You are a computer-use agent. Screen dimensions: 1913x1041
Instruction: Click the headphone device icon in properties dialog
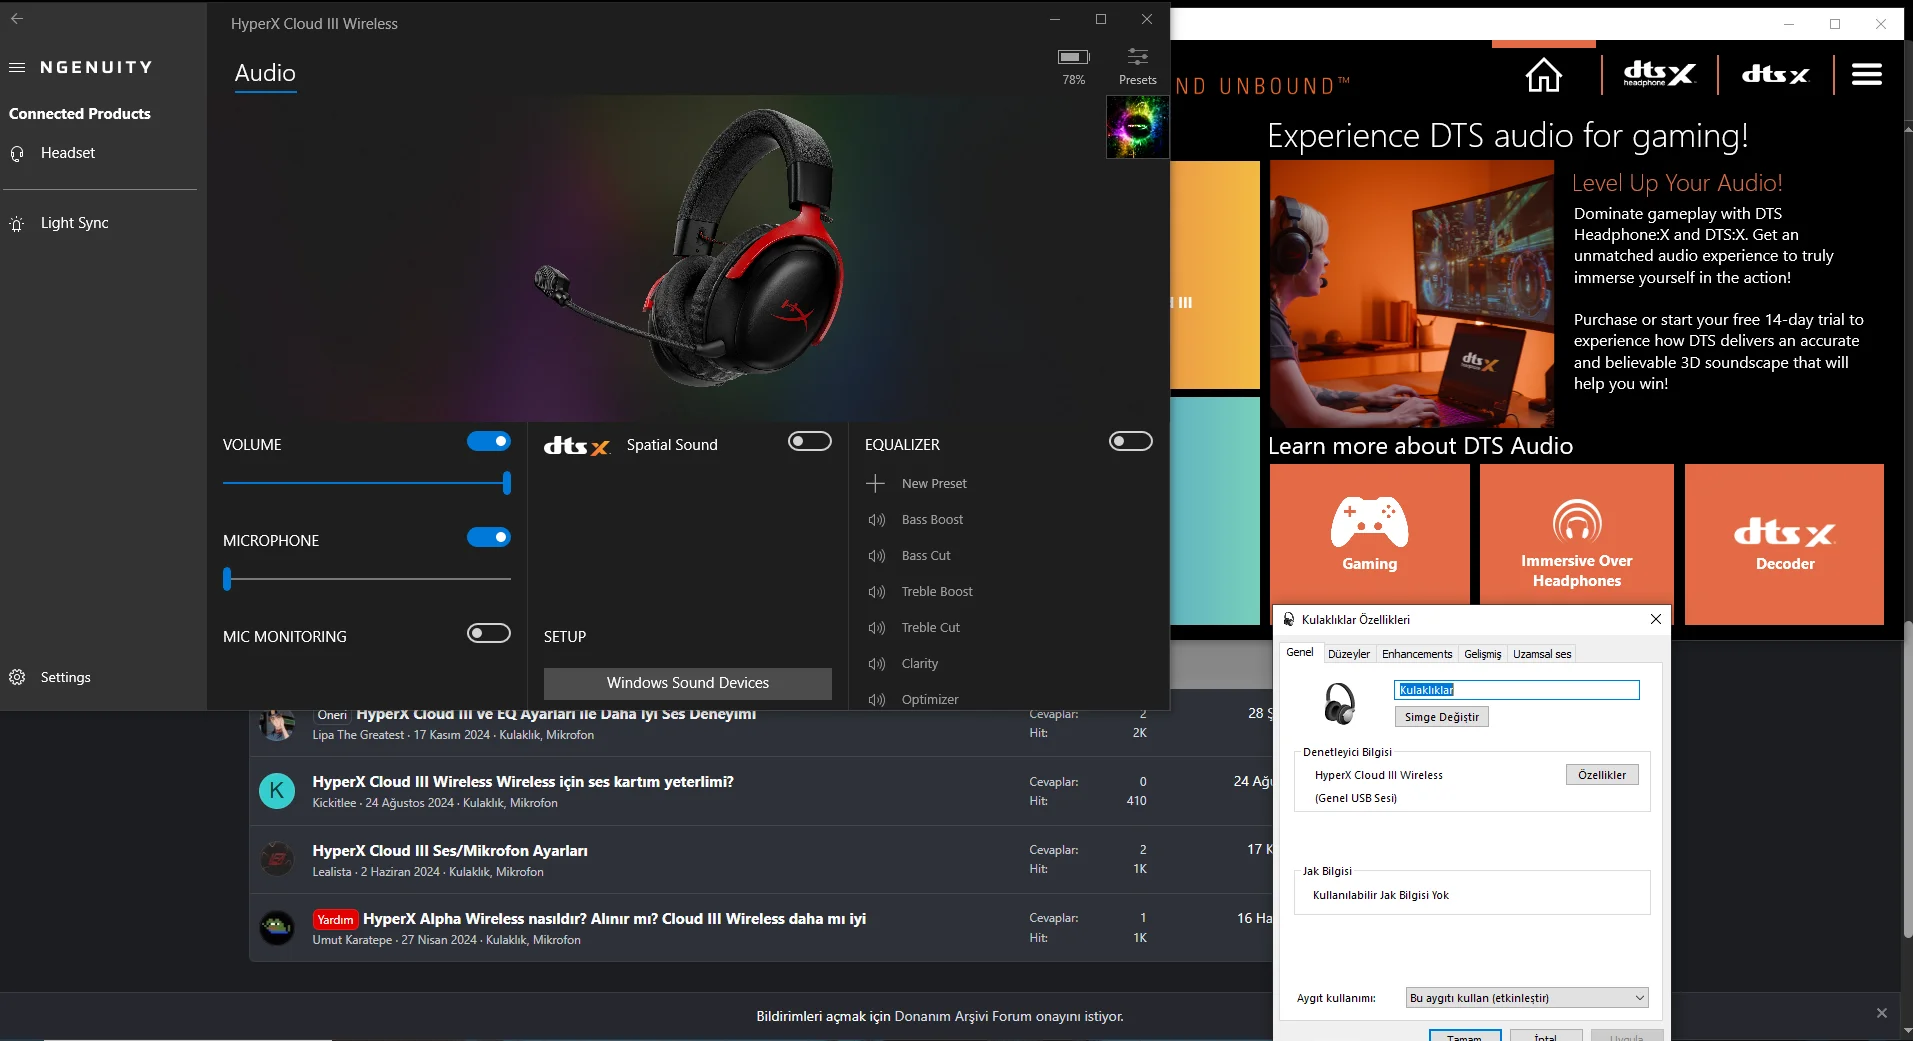click(1340, 703)
